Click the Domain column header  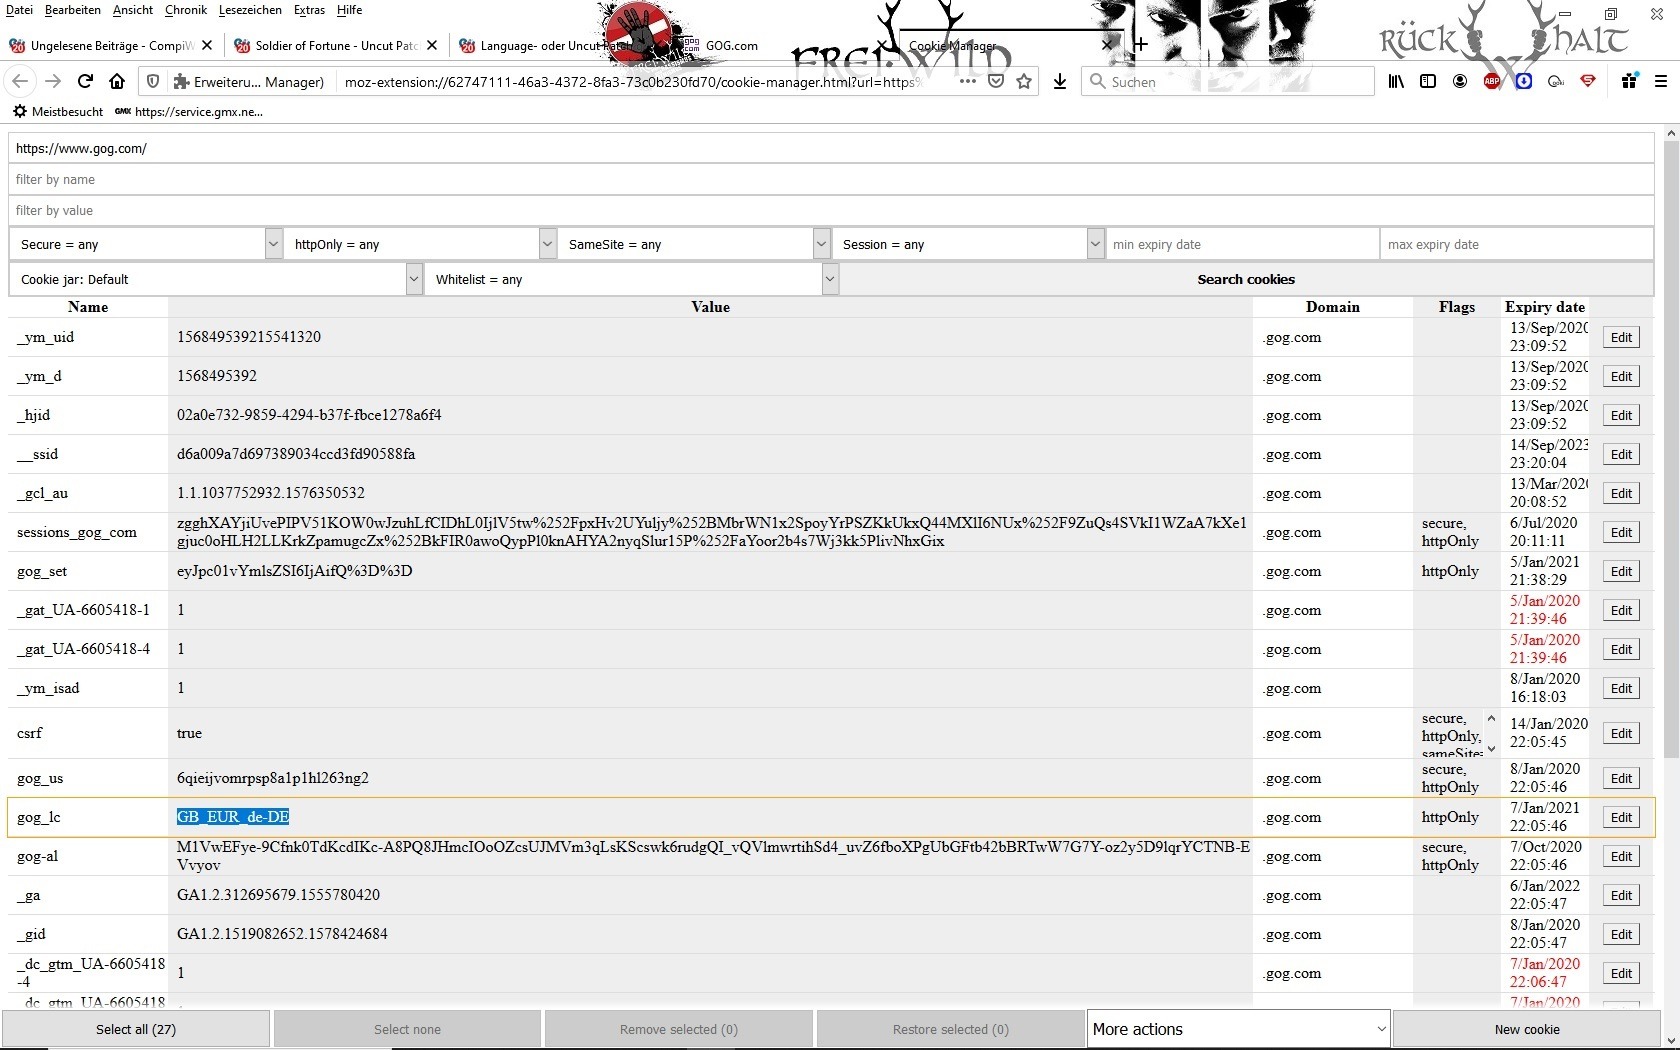(1333, 307)
